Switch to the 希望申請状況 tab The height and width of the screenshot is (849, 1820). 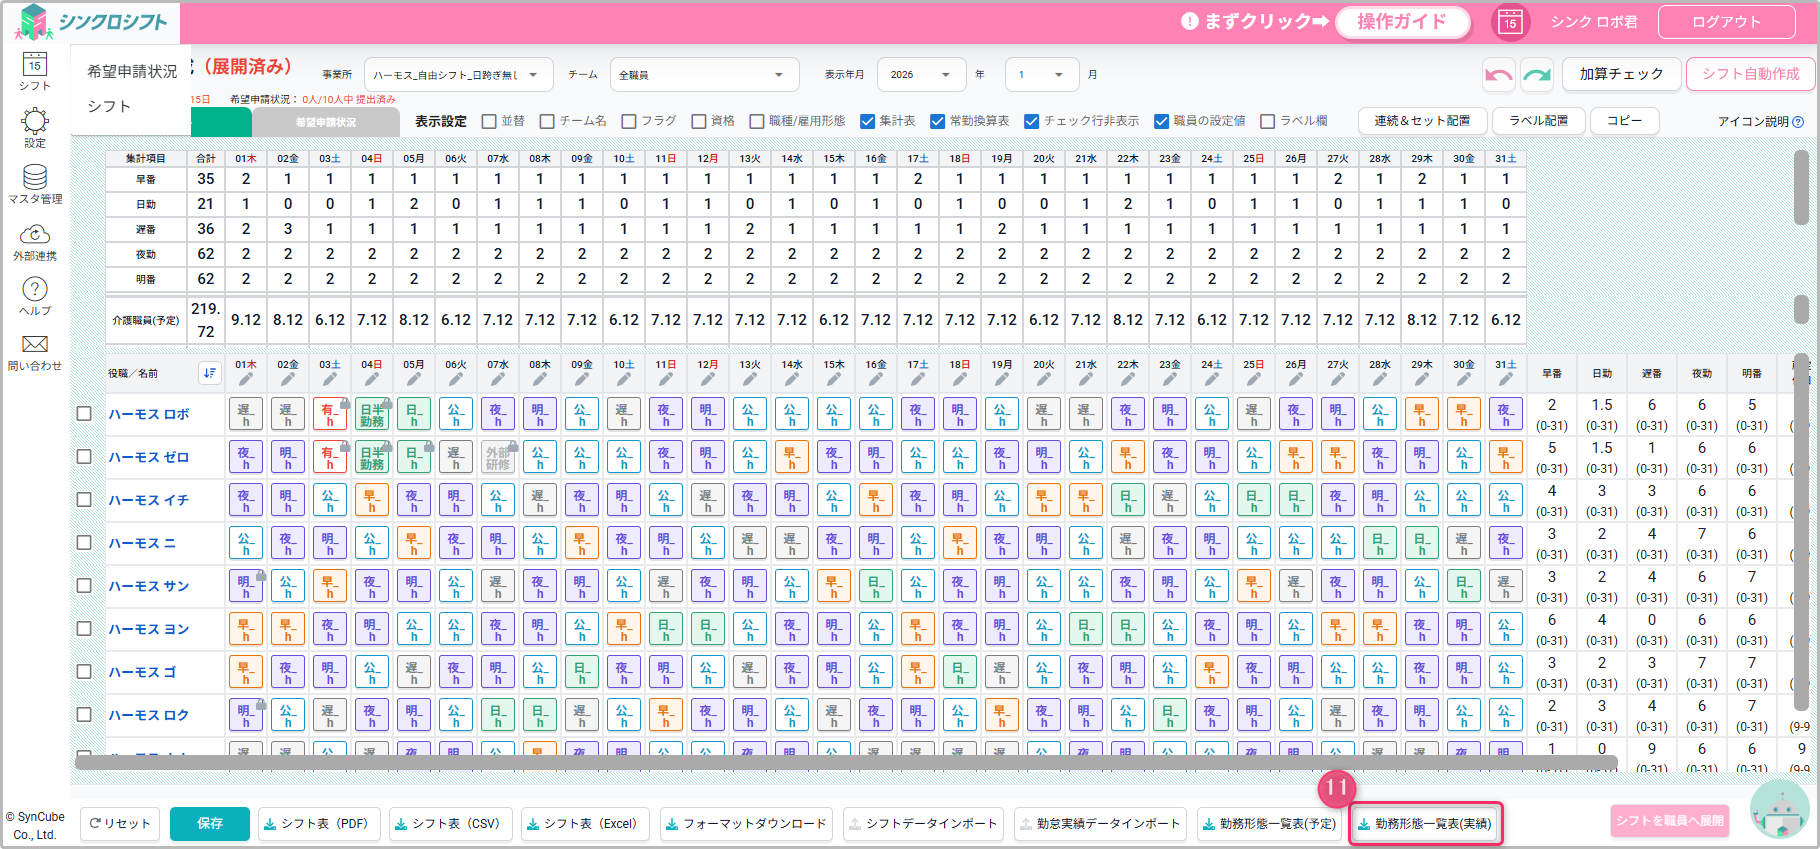[325, 122]
